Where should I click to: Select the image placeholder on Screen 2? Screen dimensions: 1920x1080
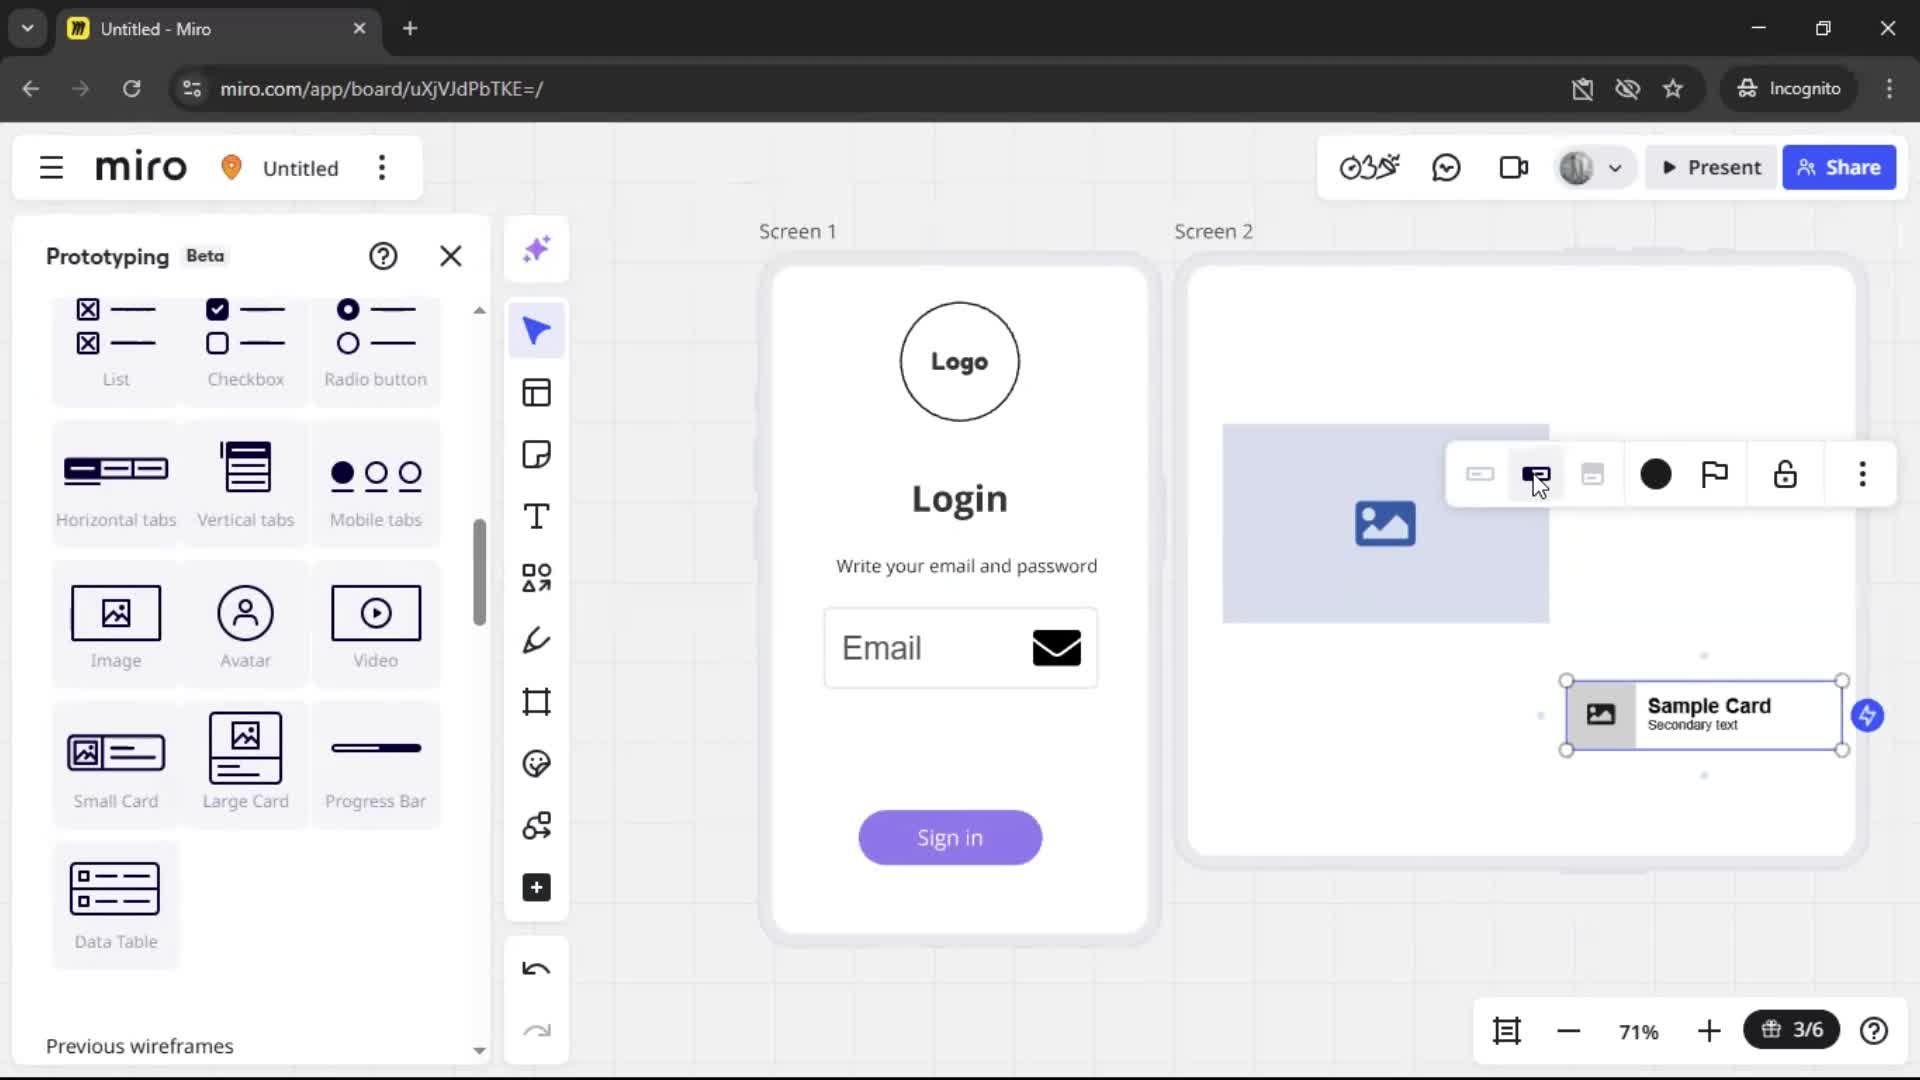pos(1386,524)
